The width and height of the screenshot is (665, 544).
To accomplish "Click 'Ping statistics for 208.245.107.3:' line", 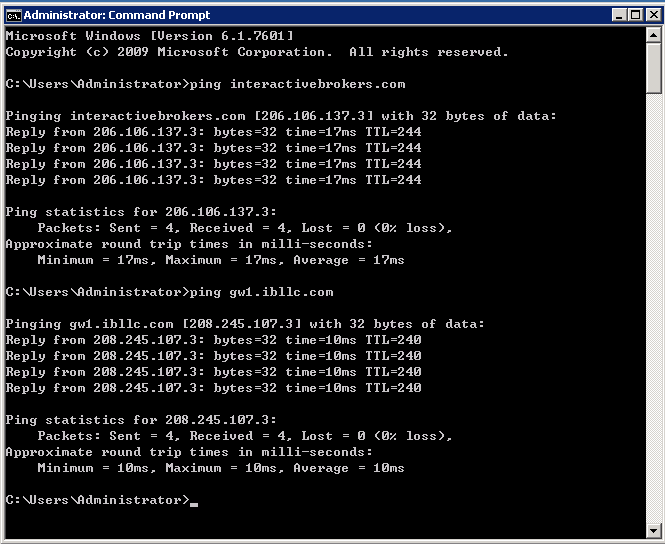I will click(141, 420).
